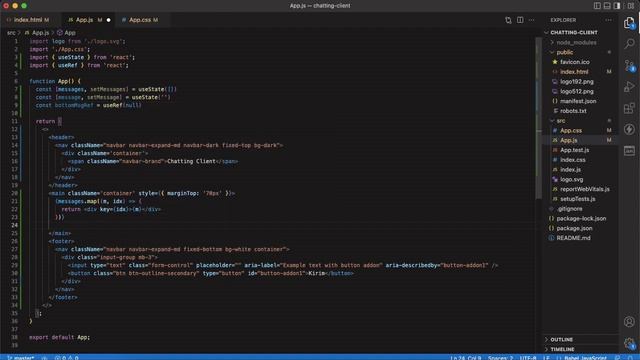Split the editor to the right

point(520,20)
